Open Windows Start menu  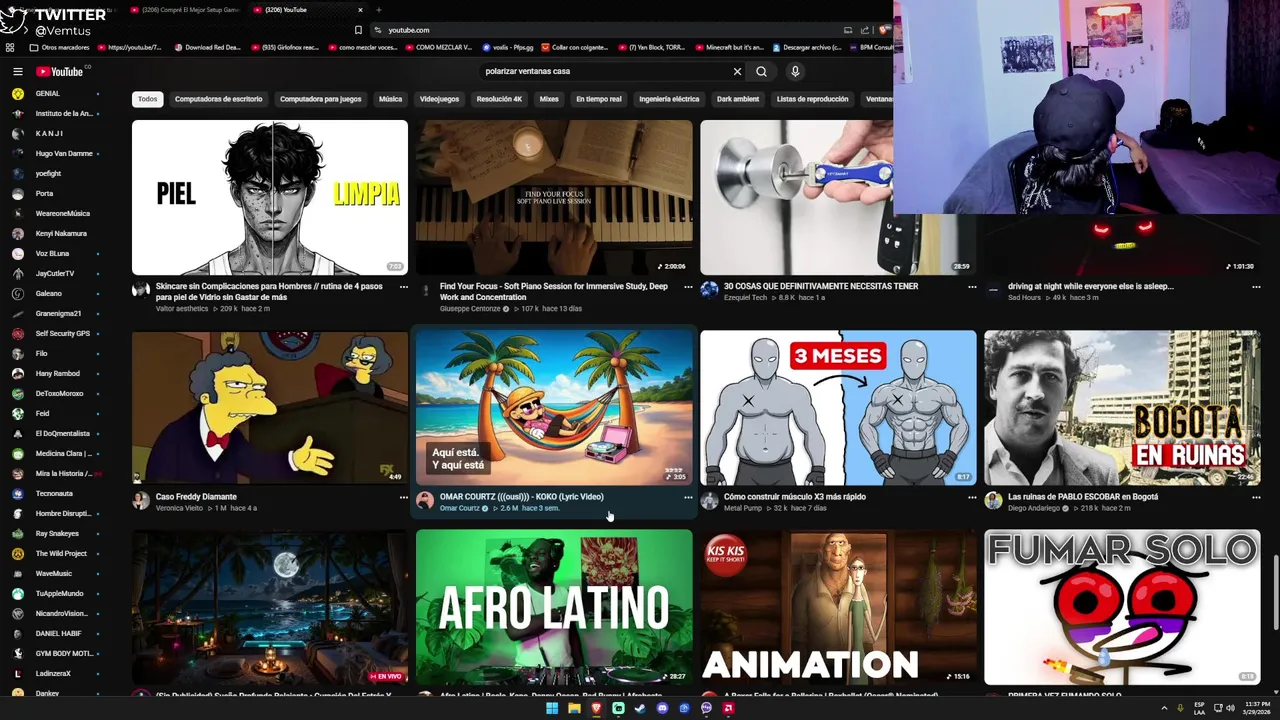(552, 708)
